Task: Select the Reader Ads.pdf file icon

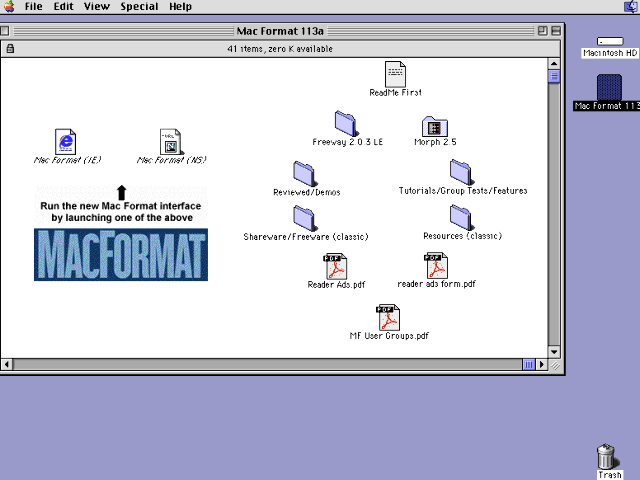Action: pyautogui.click(x=336, y=266)
